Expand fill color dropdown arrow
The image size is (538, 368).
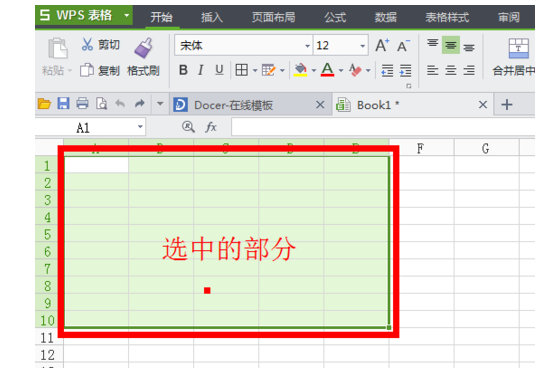314,71
